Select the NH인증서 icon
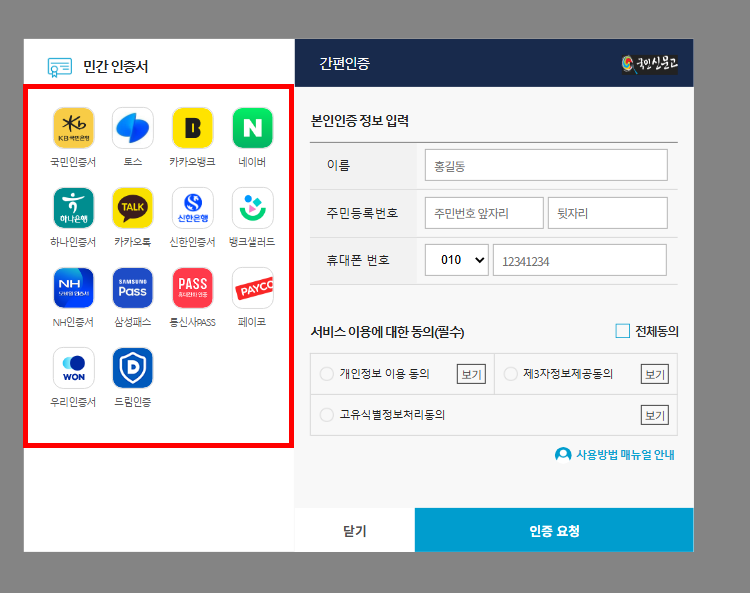The image size is (750, 593). coord(73,287)
